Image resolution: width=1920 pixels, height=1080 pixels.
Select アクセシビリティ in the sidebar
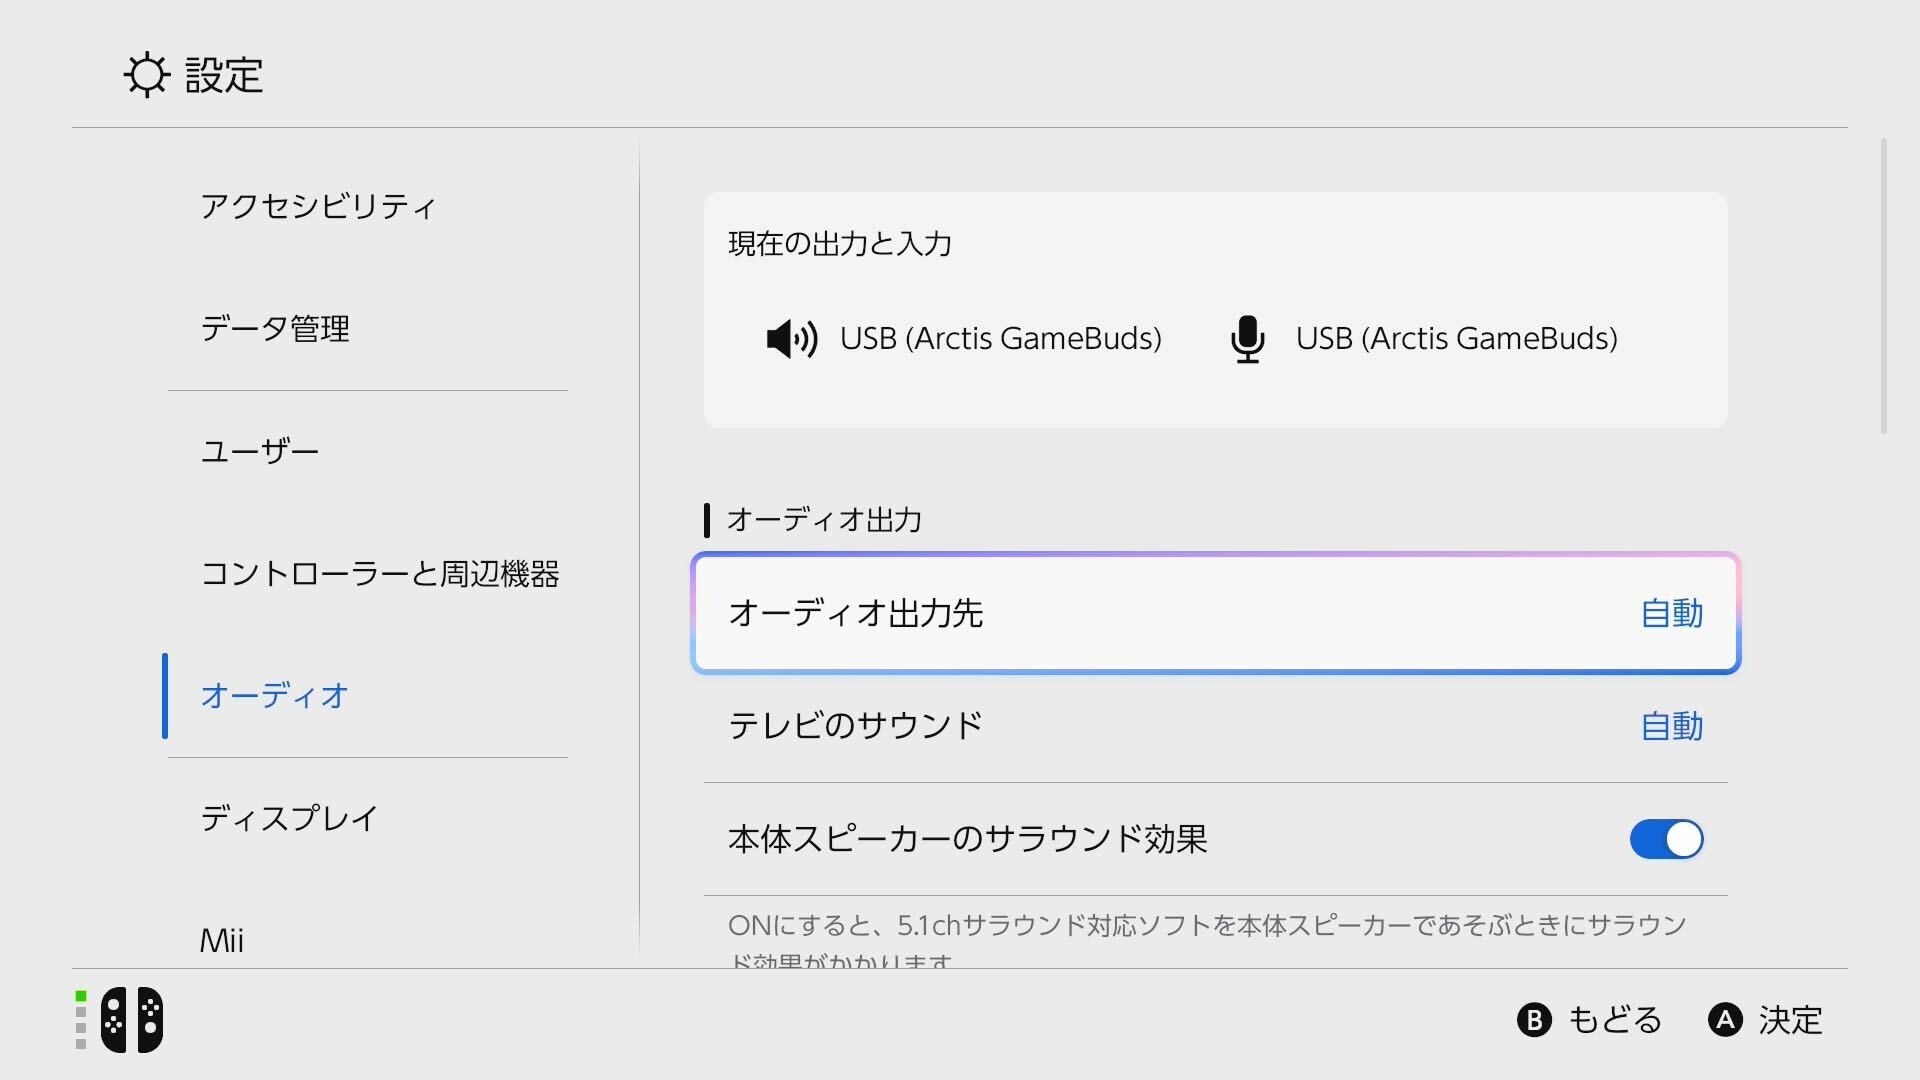tap(319, 207)
